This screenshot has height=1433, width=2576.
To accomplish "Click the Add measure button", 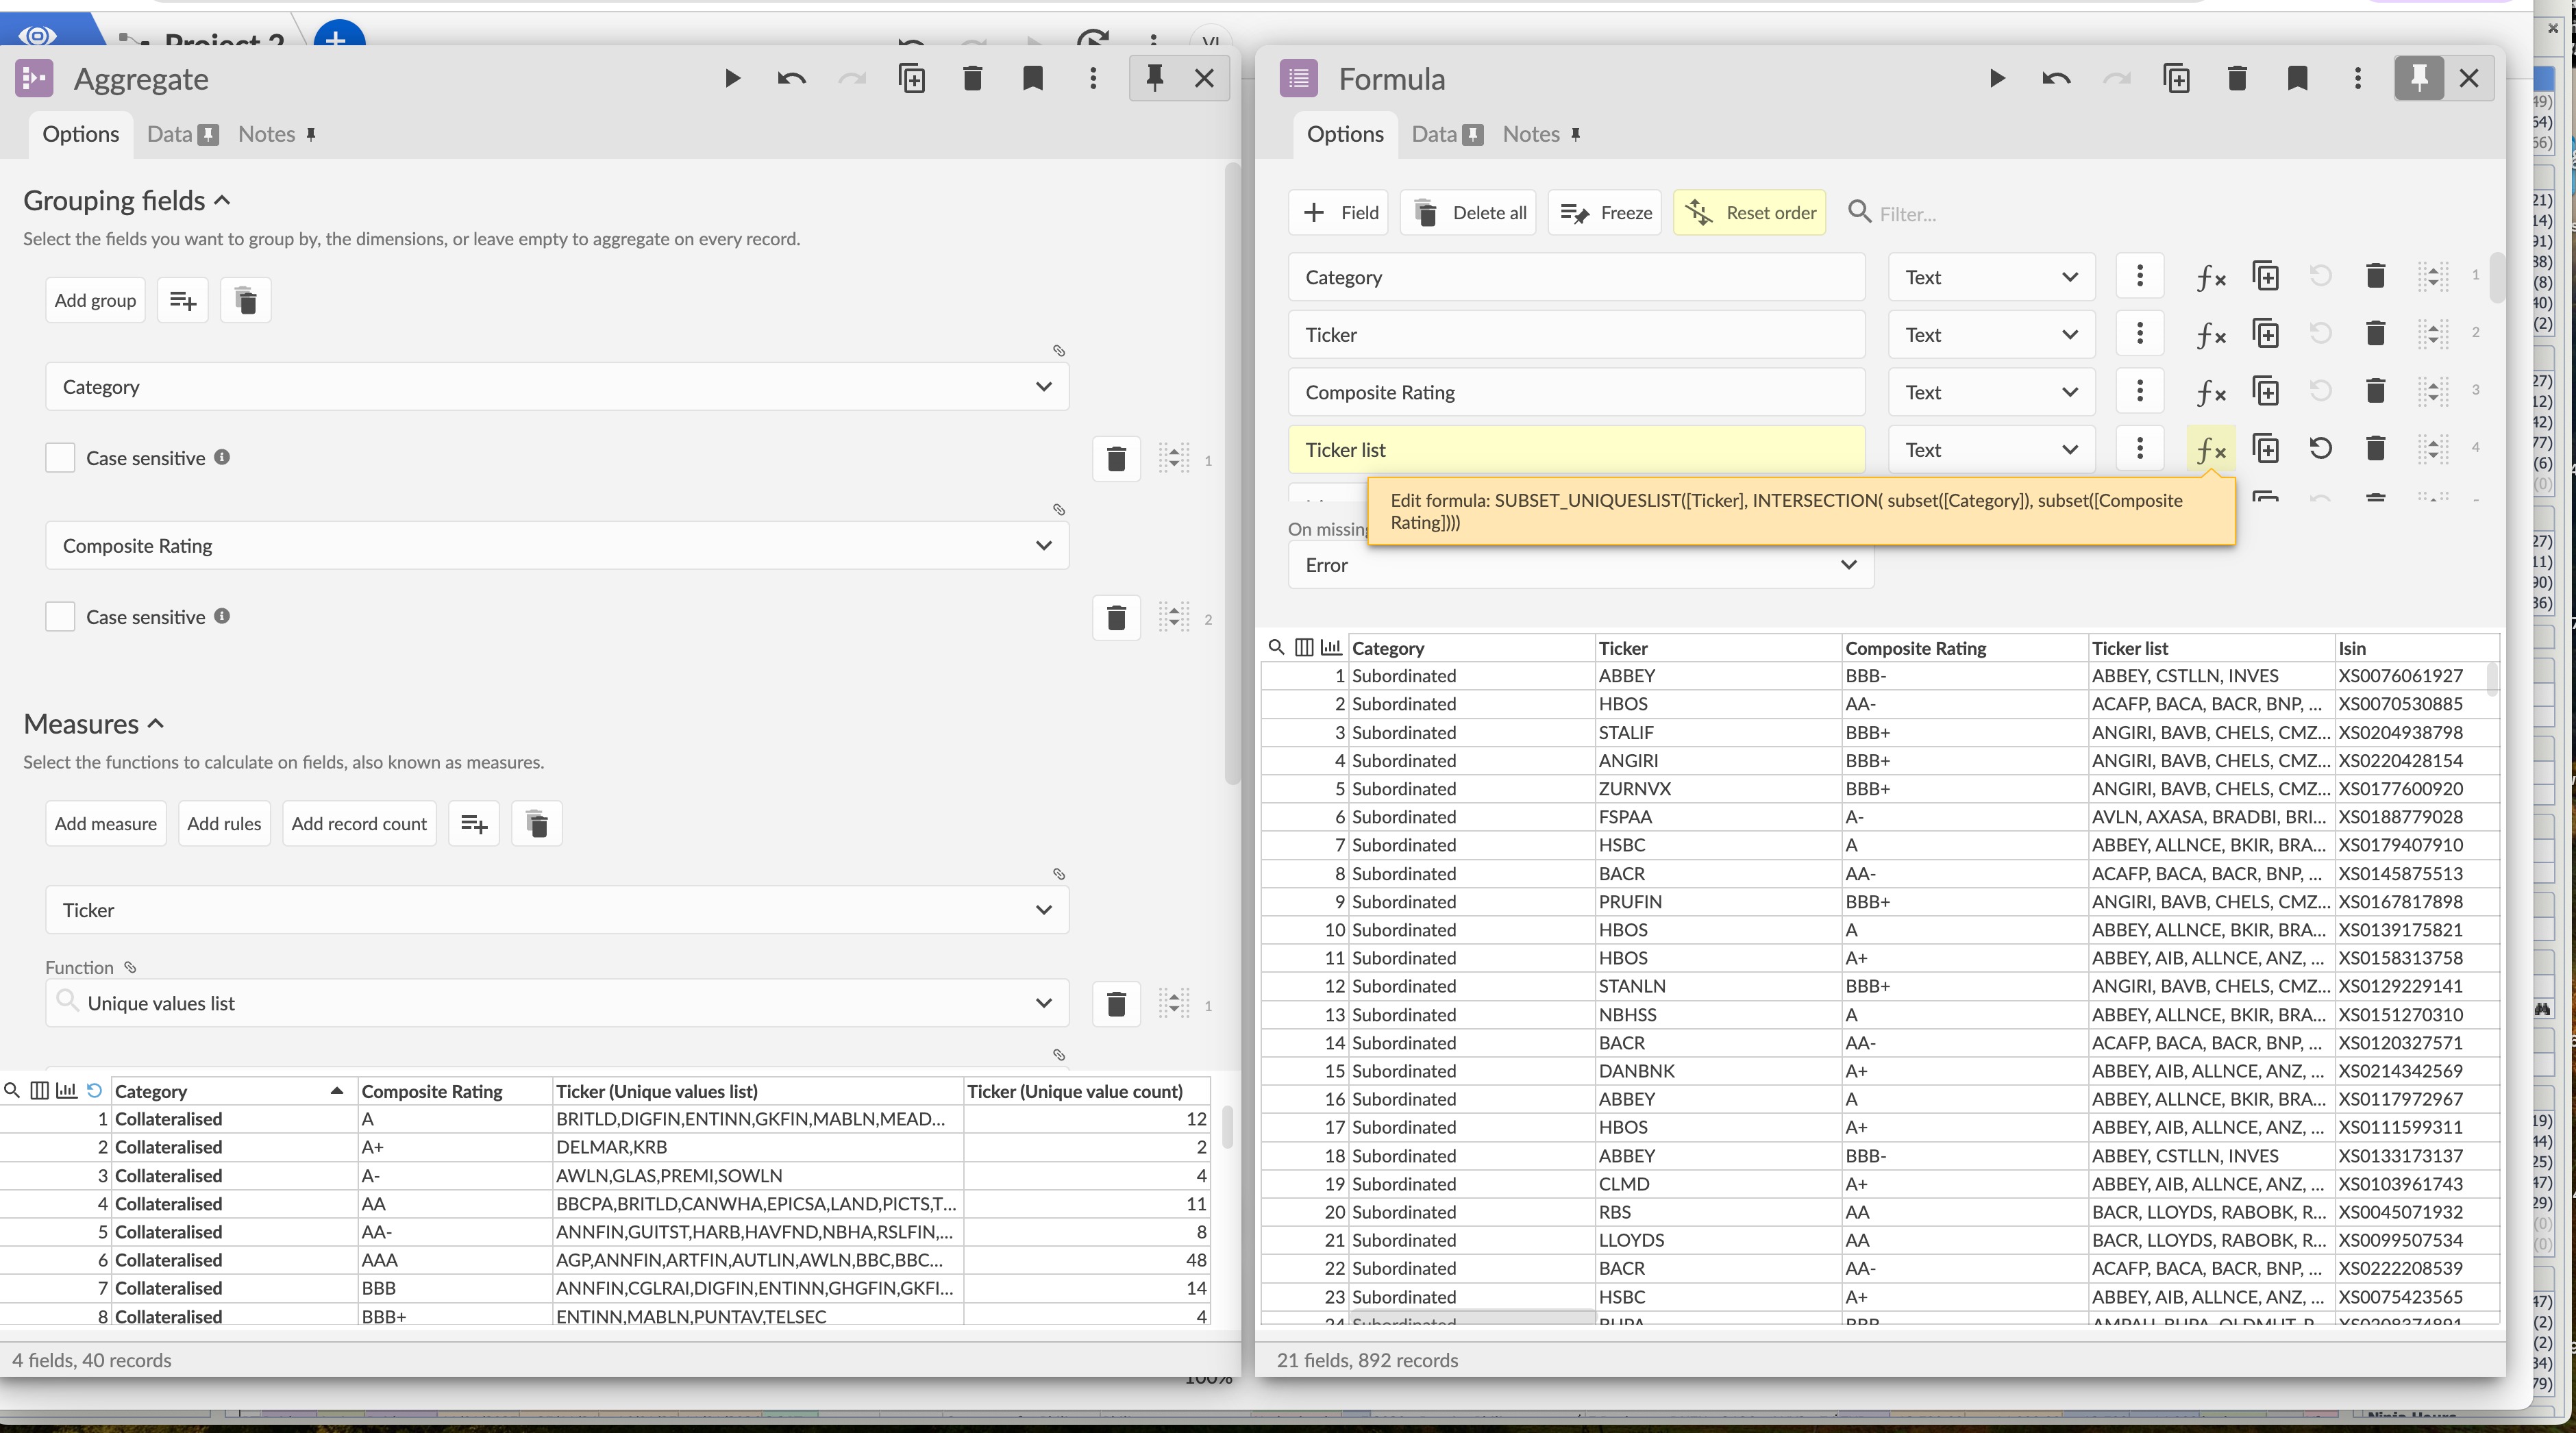I will coord(105,824).
